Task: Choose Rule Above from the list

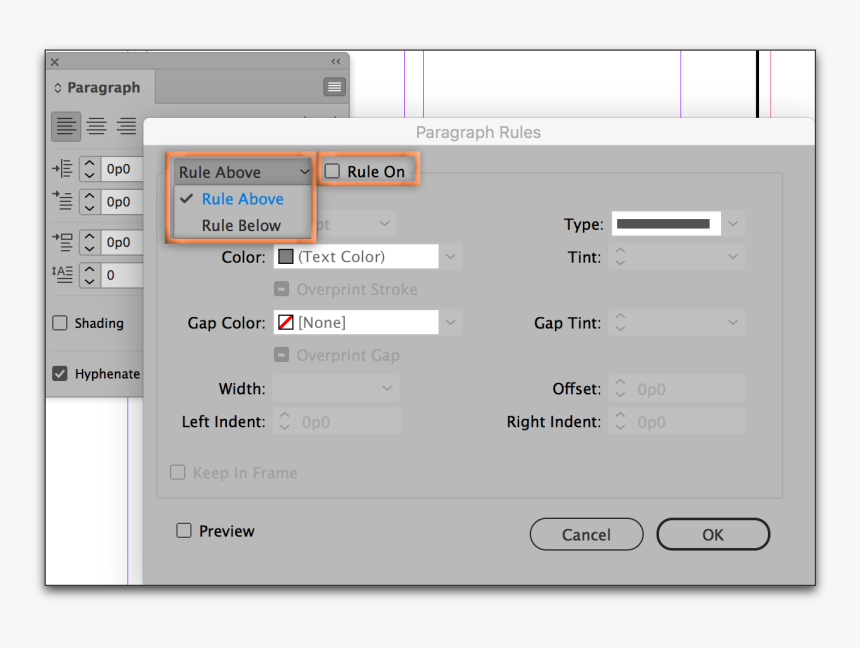Action: click(x=242, y=199)
